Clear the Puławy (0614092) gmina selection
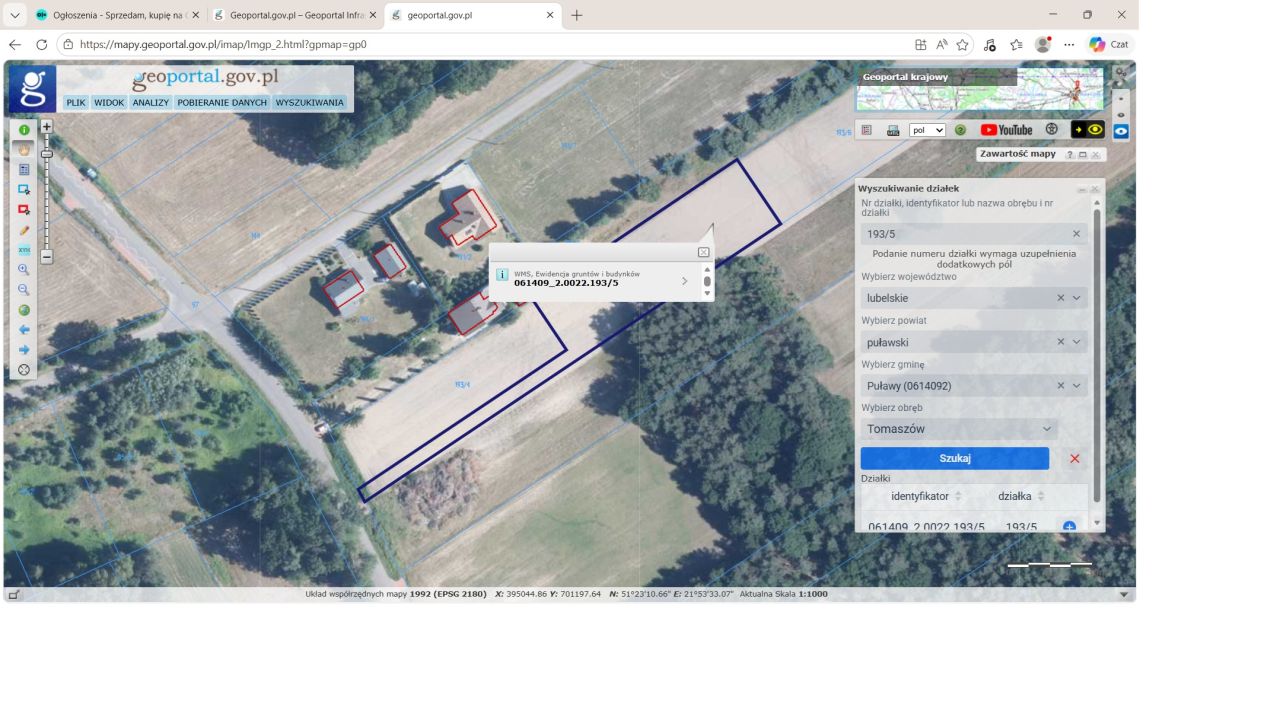The image size is (1280, 720). 1061,386
